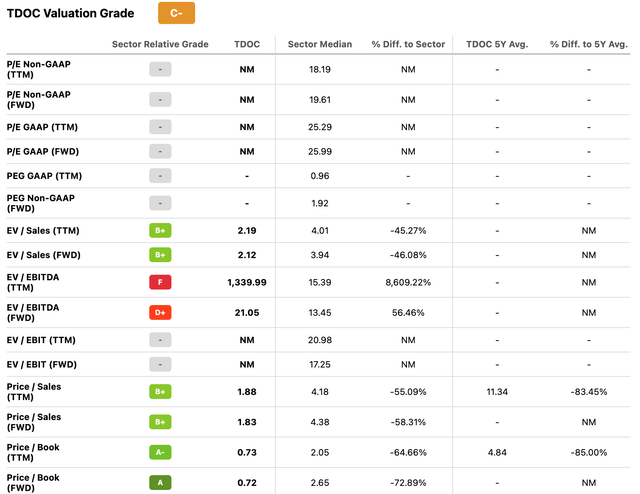Select the TDOC 5Y Avg. column header
The image size is (640, 494).
497,46
